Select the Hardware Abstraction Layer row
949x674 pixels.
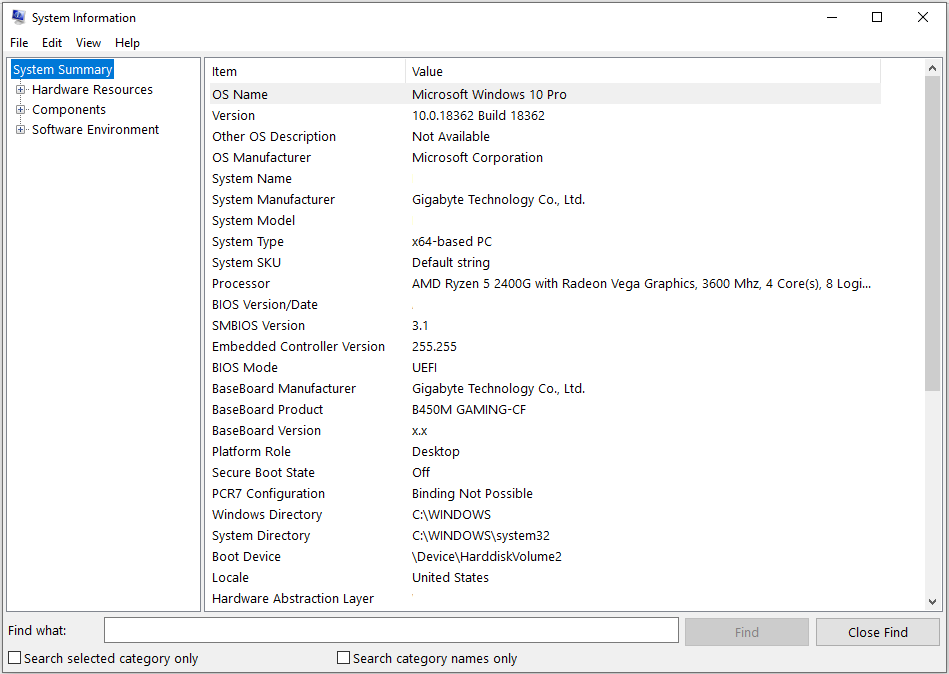[545, 599]
